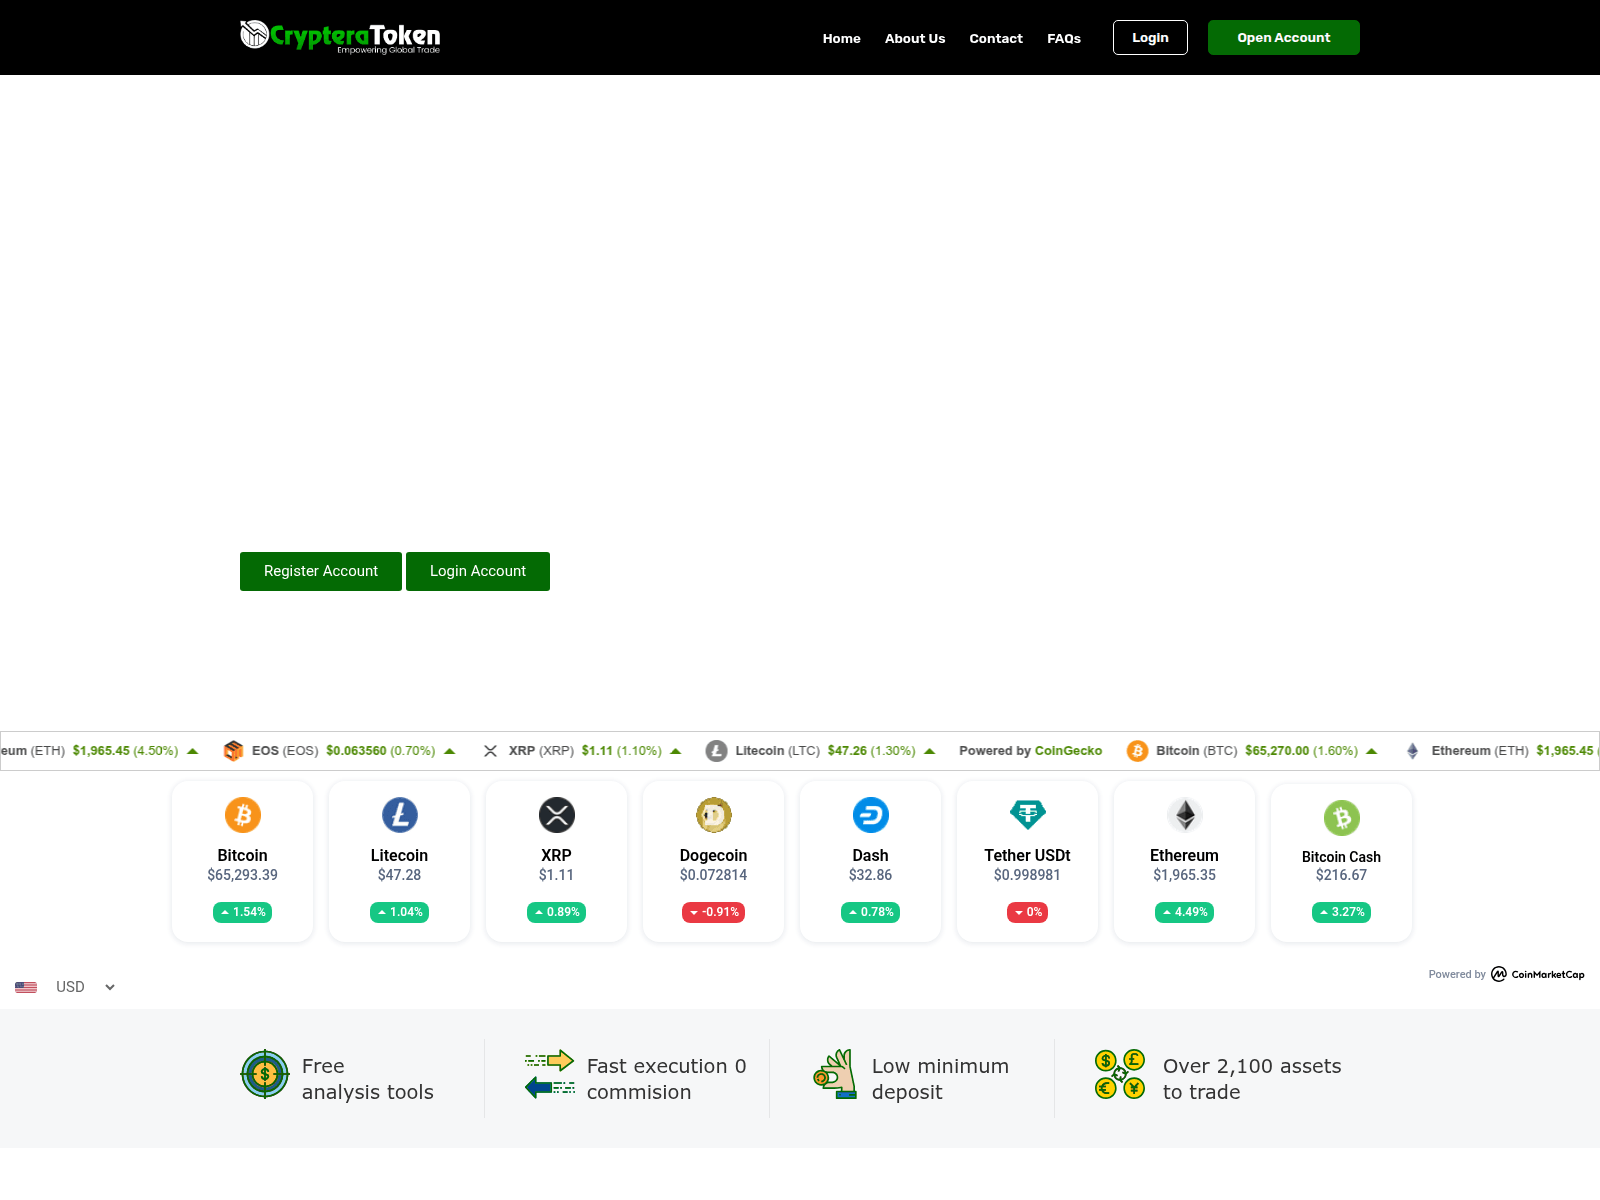The image size is (1600, 1200).
Task: Click XRP's 0.89% change badge
Action: (557, 912)
